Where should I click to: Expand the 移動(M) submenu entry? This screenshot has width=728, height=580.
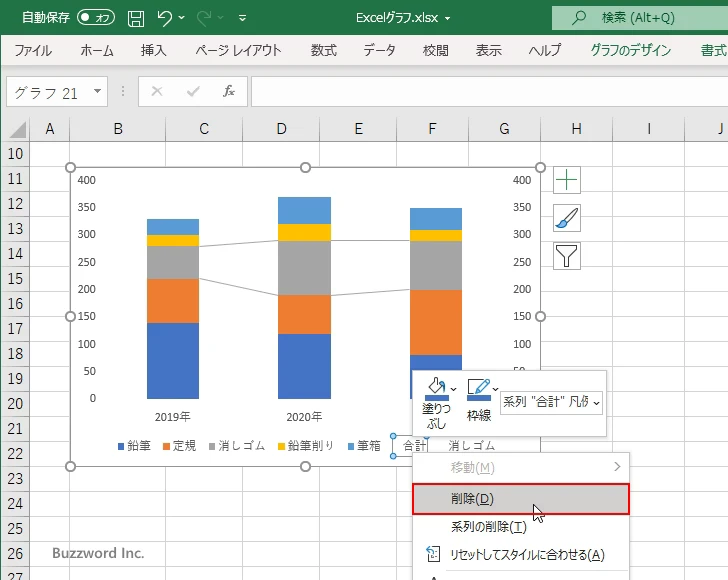tap(521, 467)
